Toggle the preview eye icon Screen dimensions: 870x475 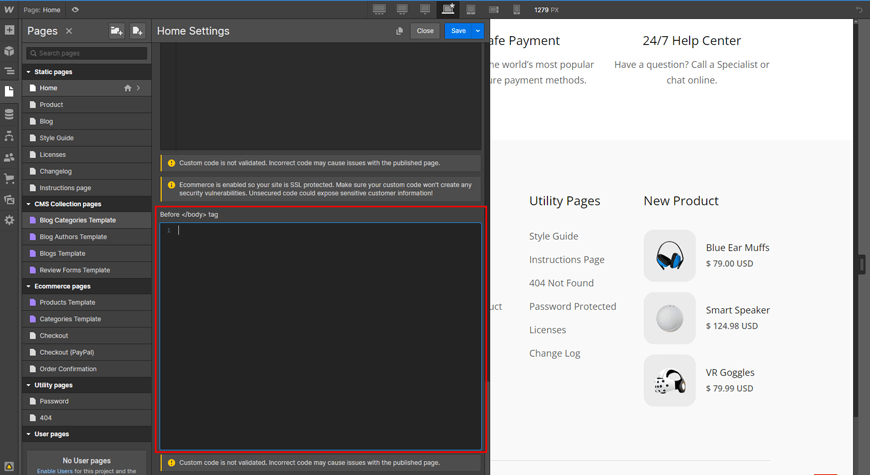[x=75, y=9]
